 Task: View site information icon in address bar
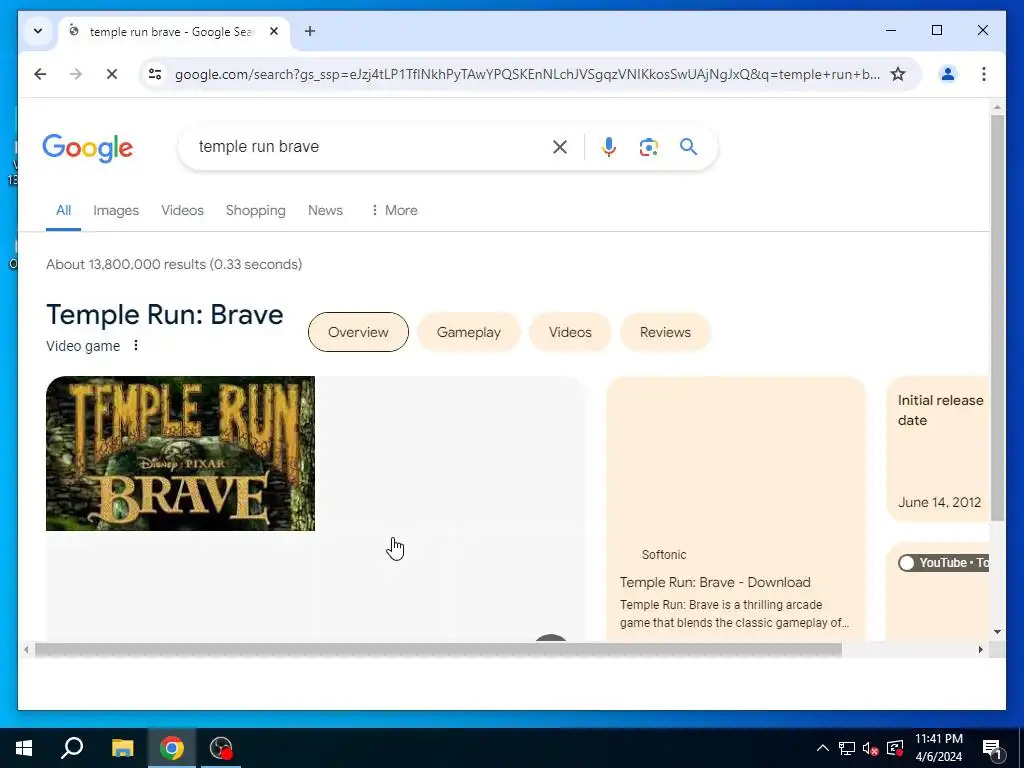point(155,74)
